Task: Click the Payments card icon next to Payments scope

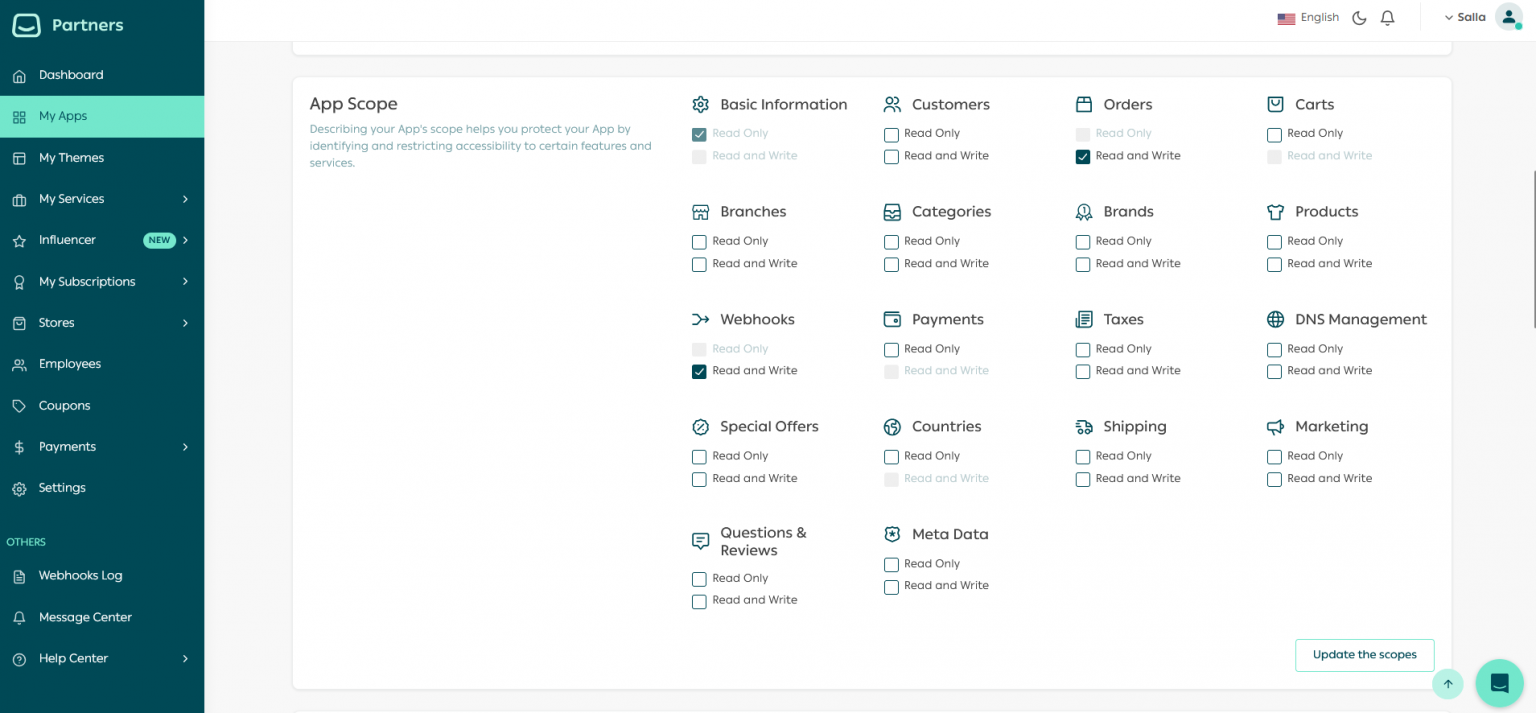Action: click(892, 318)
